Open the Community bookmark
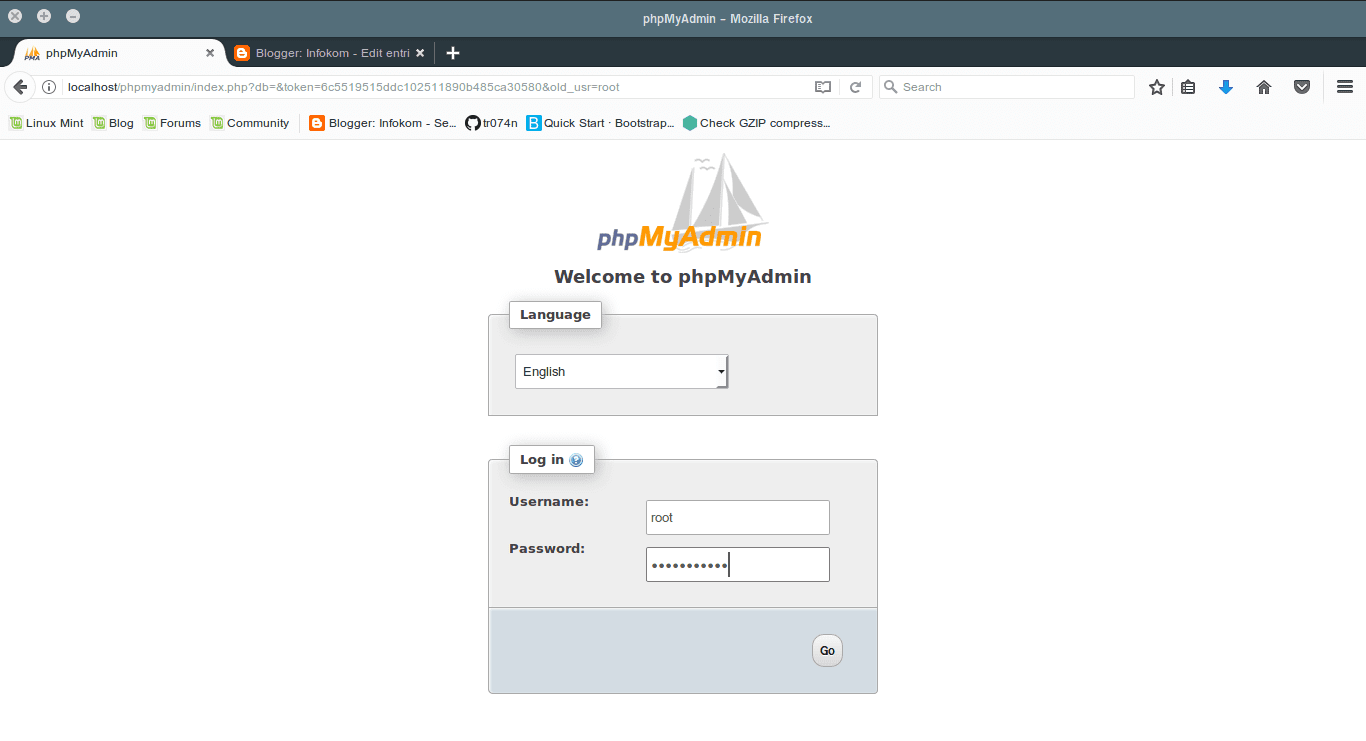The height and width of the screenshot is (741, 1366). [x=250, y=123]
